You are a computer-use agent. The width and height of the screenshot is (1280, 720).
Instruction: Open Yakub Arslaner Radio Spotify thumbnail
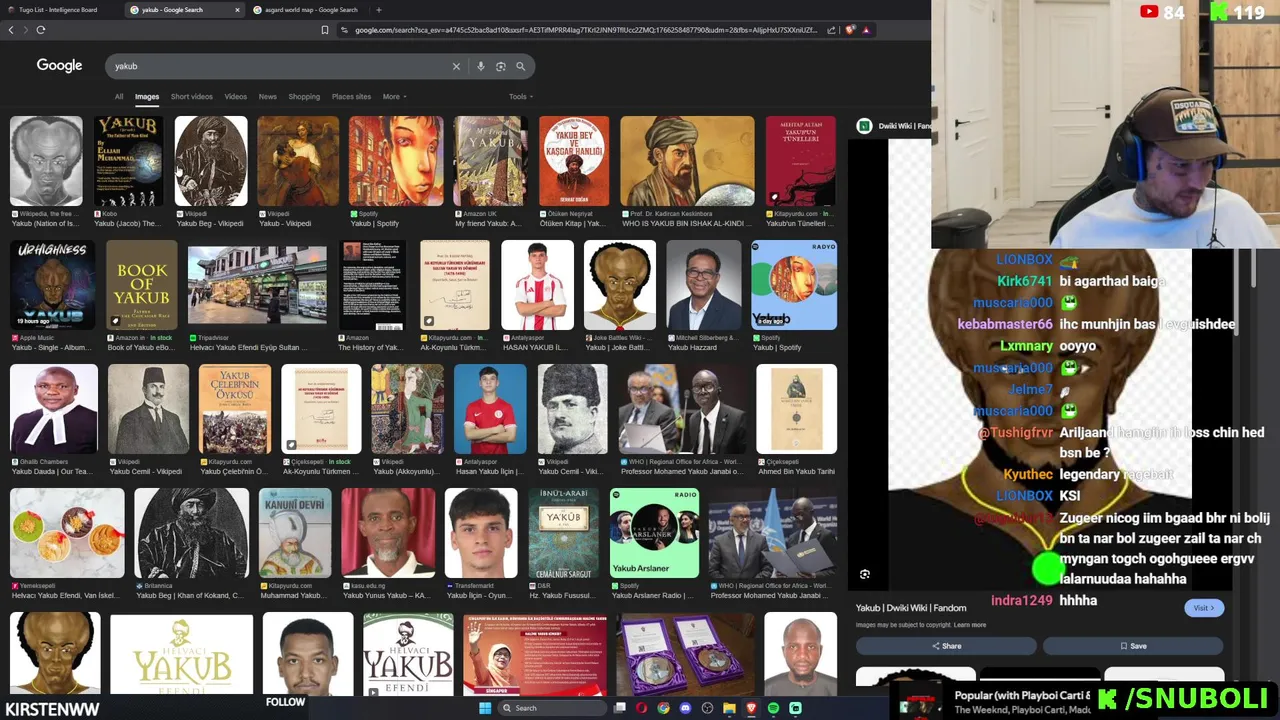click(x=655, y=533)
